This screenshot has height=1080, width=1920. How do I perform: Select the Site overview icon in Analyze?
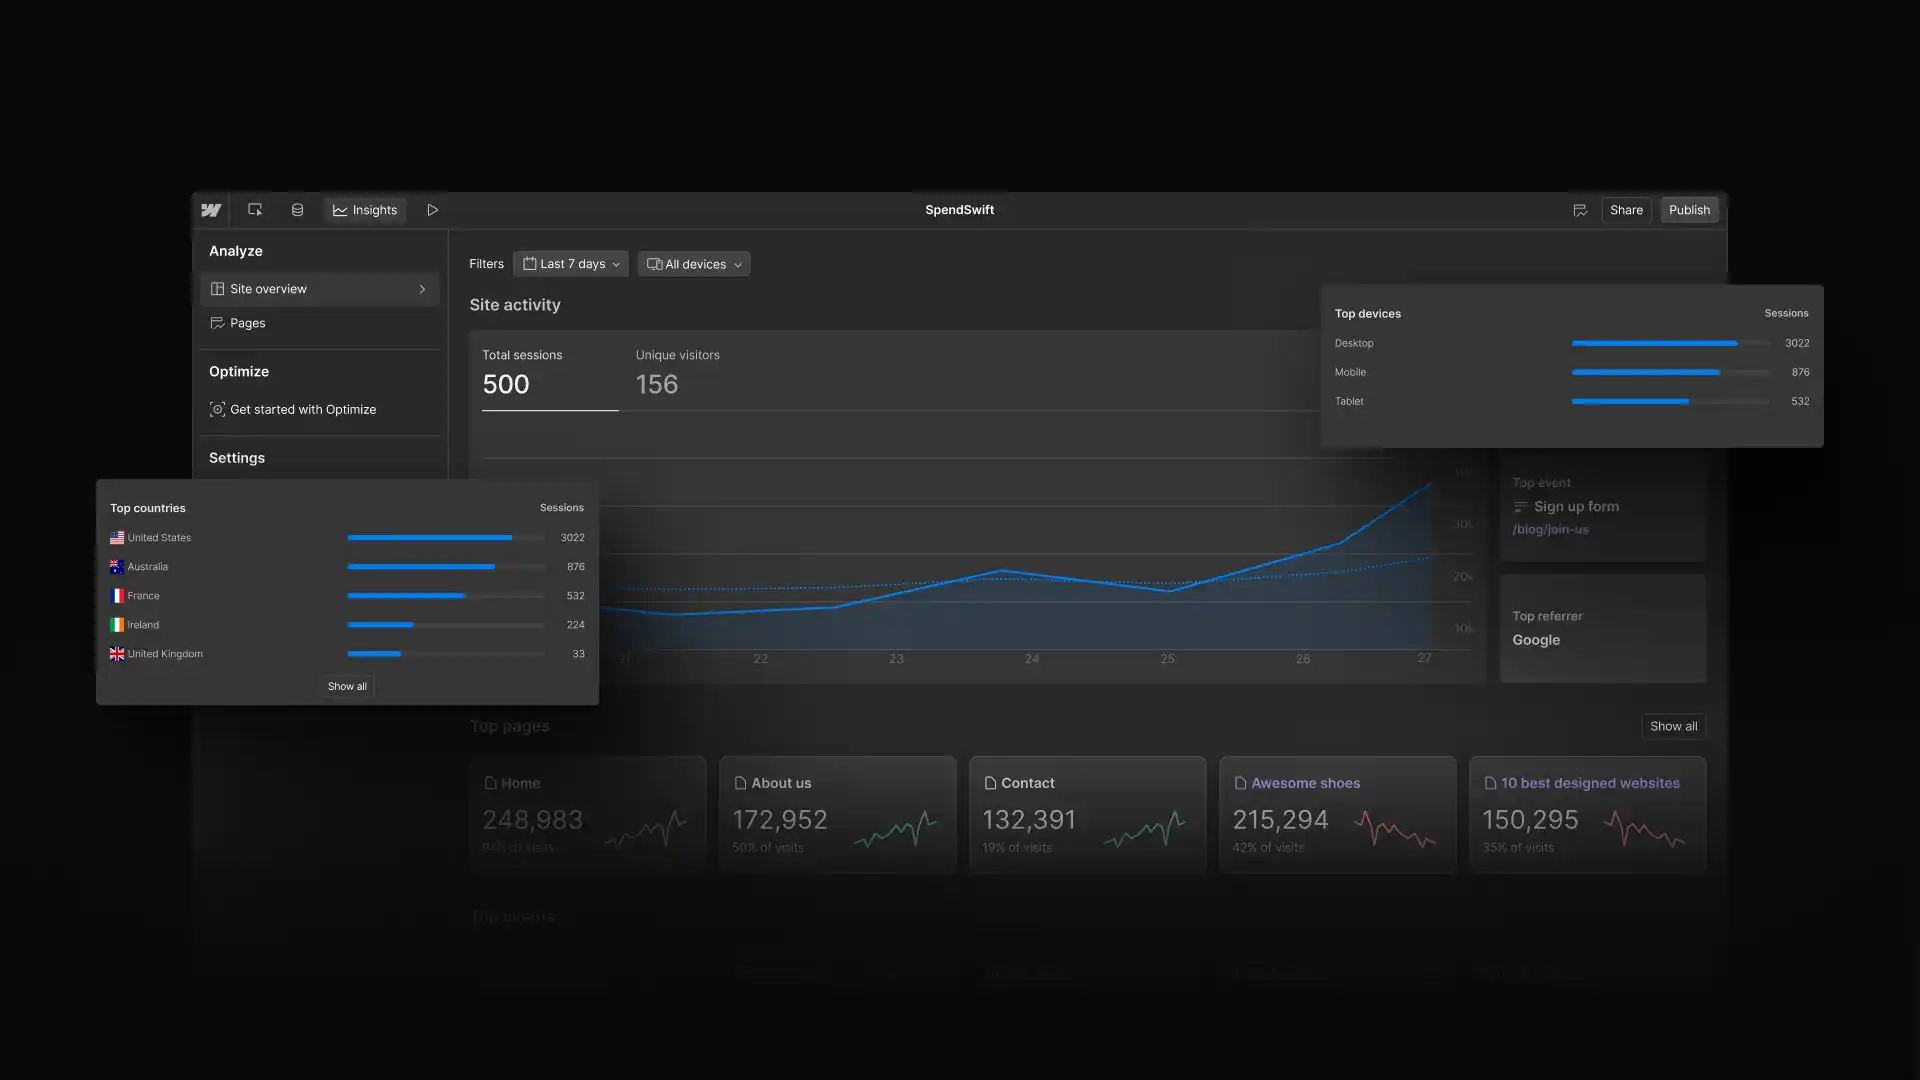point(218,288)
